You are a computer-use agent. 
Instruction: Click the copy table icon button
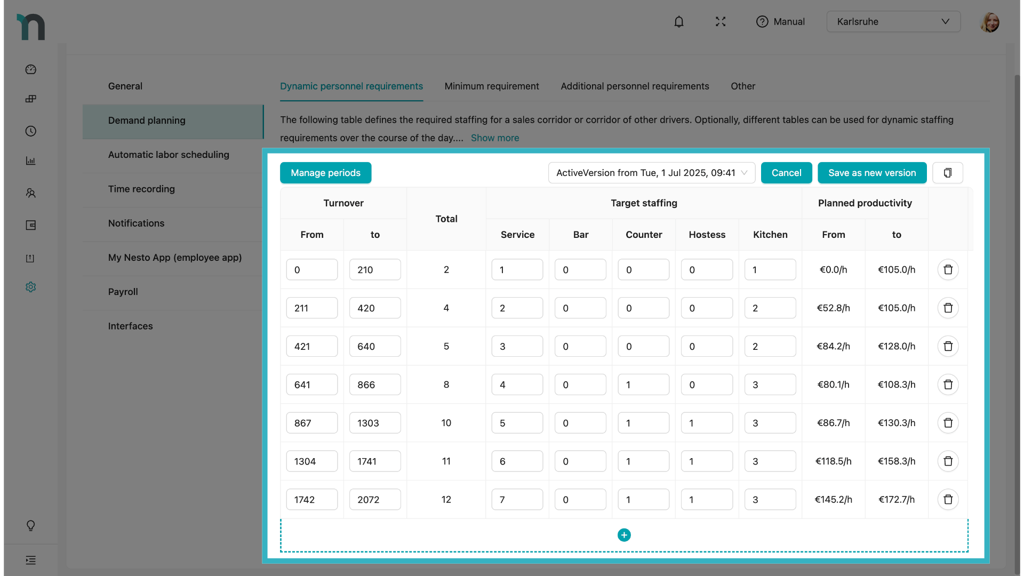(947, 173)
